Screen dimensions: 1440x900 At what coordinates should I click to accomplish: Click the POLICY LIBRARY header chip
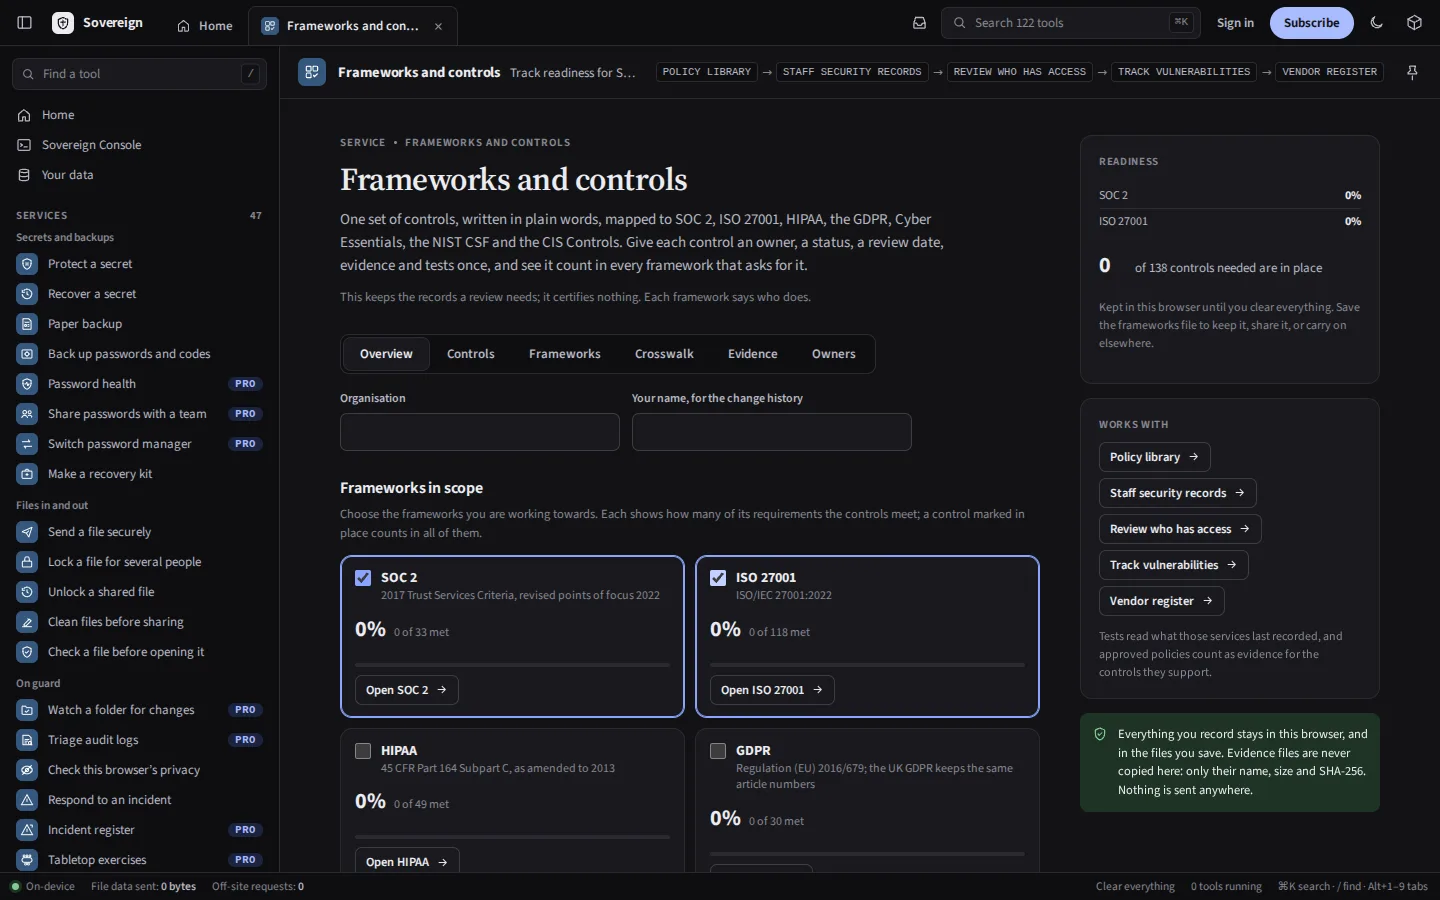click(x=707, y=72)
